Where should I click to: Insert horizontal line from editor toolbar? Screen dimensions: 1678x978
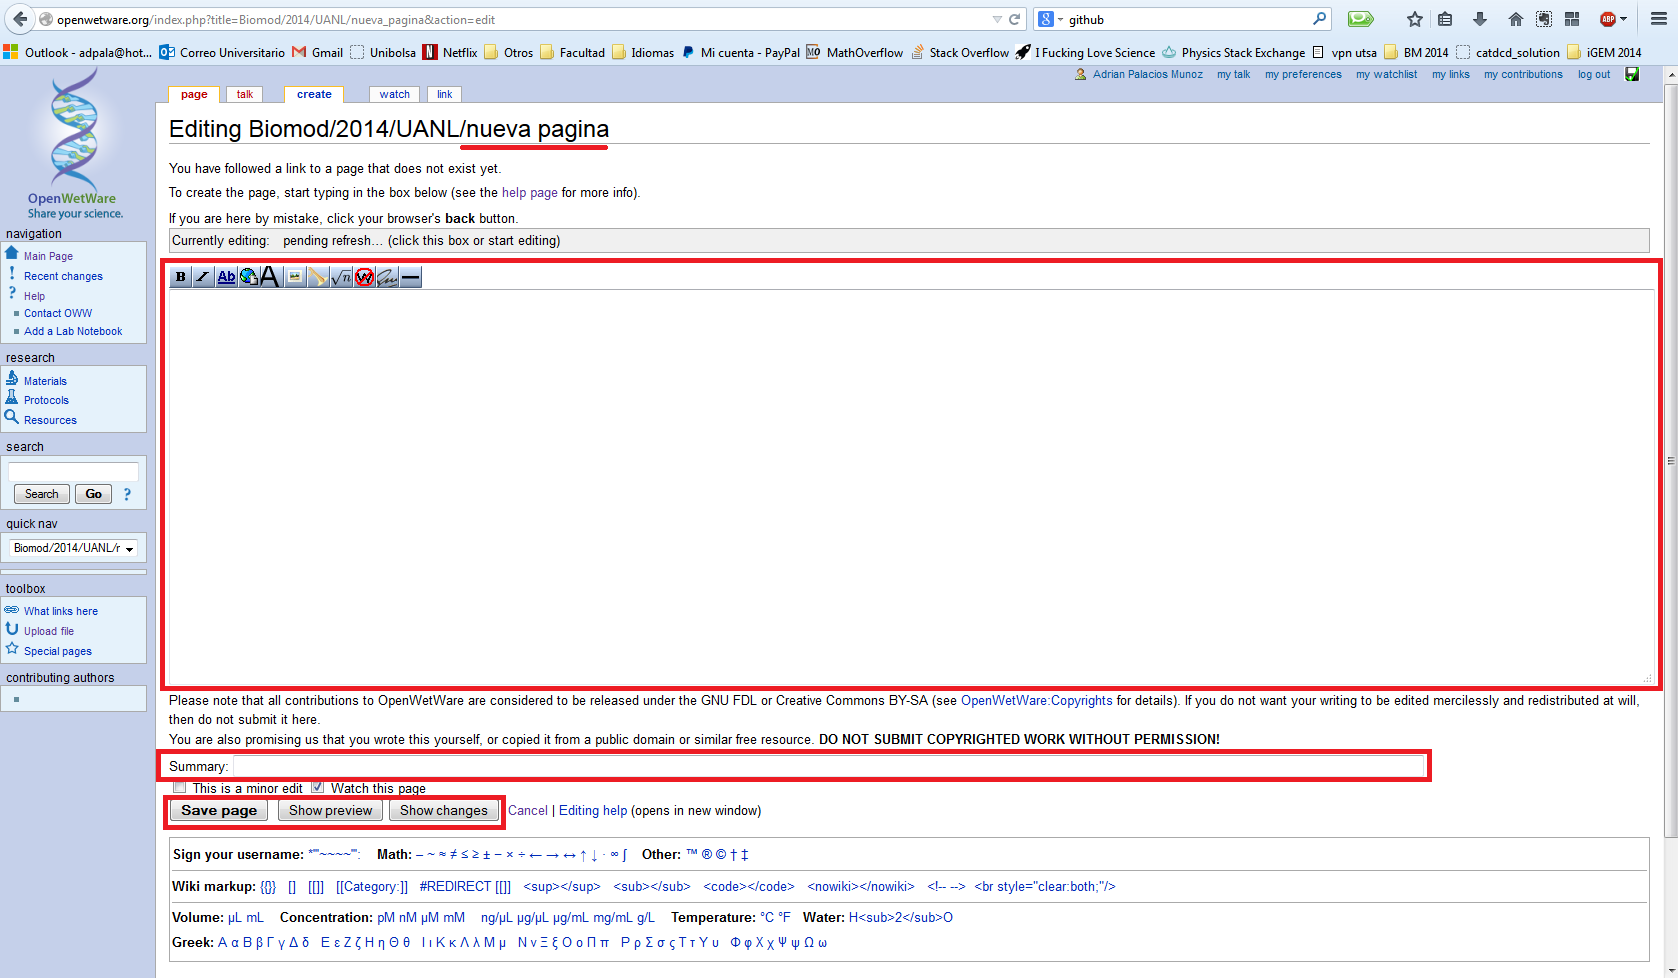(x=410, y=277)
